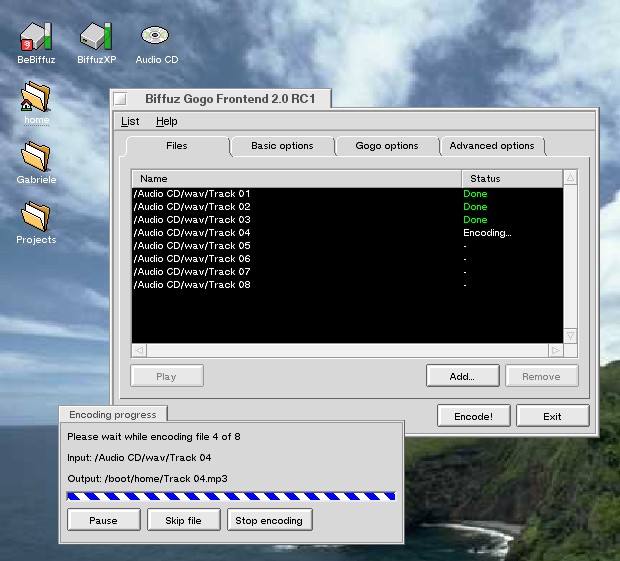Click the Encoding progress window title tab
The width and height of the screenshot is (620, 561).
click(113, 414)
